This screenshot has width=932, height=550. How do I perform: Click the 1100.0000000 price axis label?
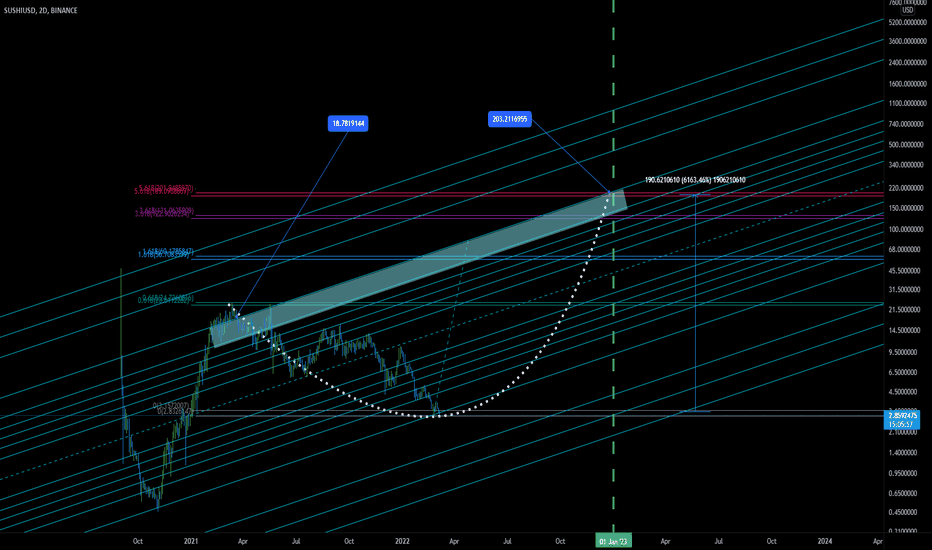[x=908, y=103]
